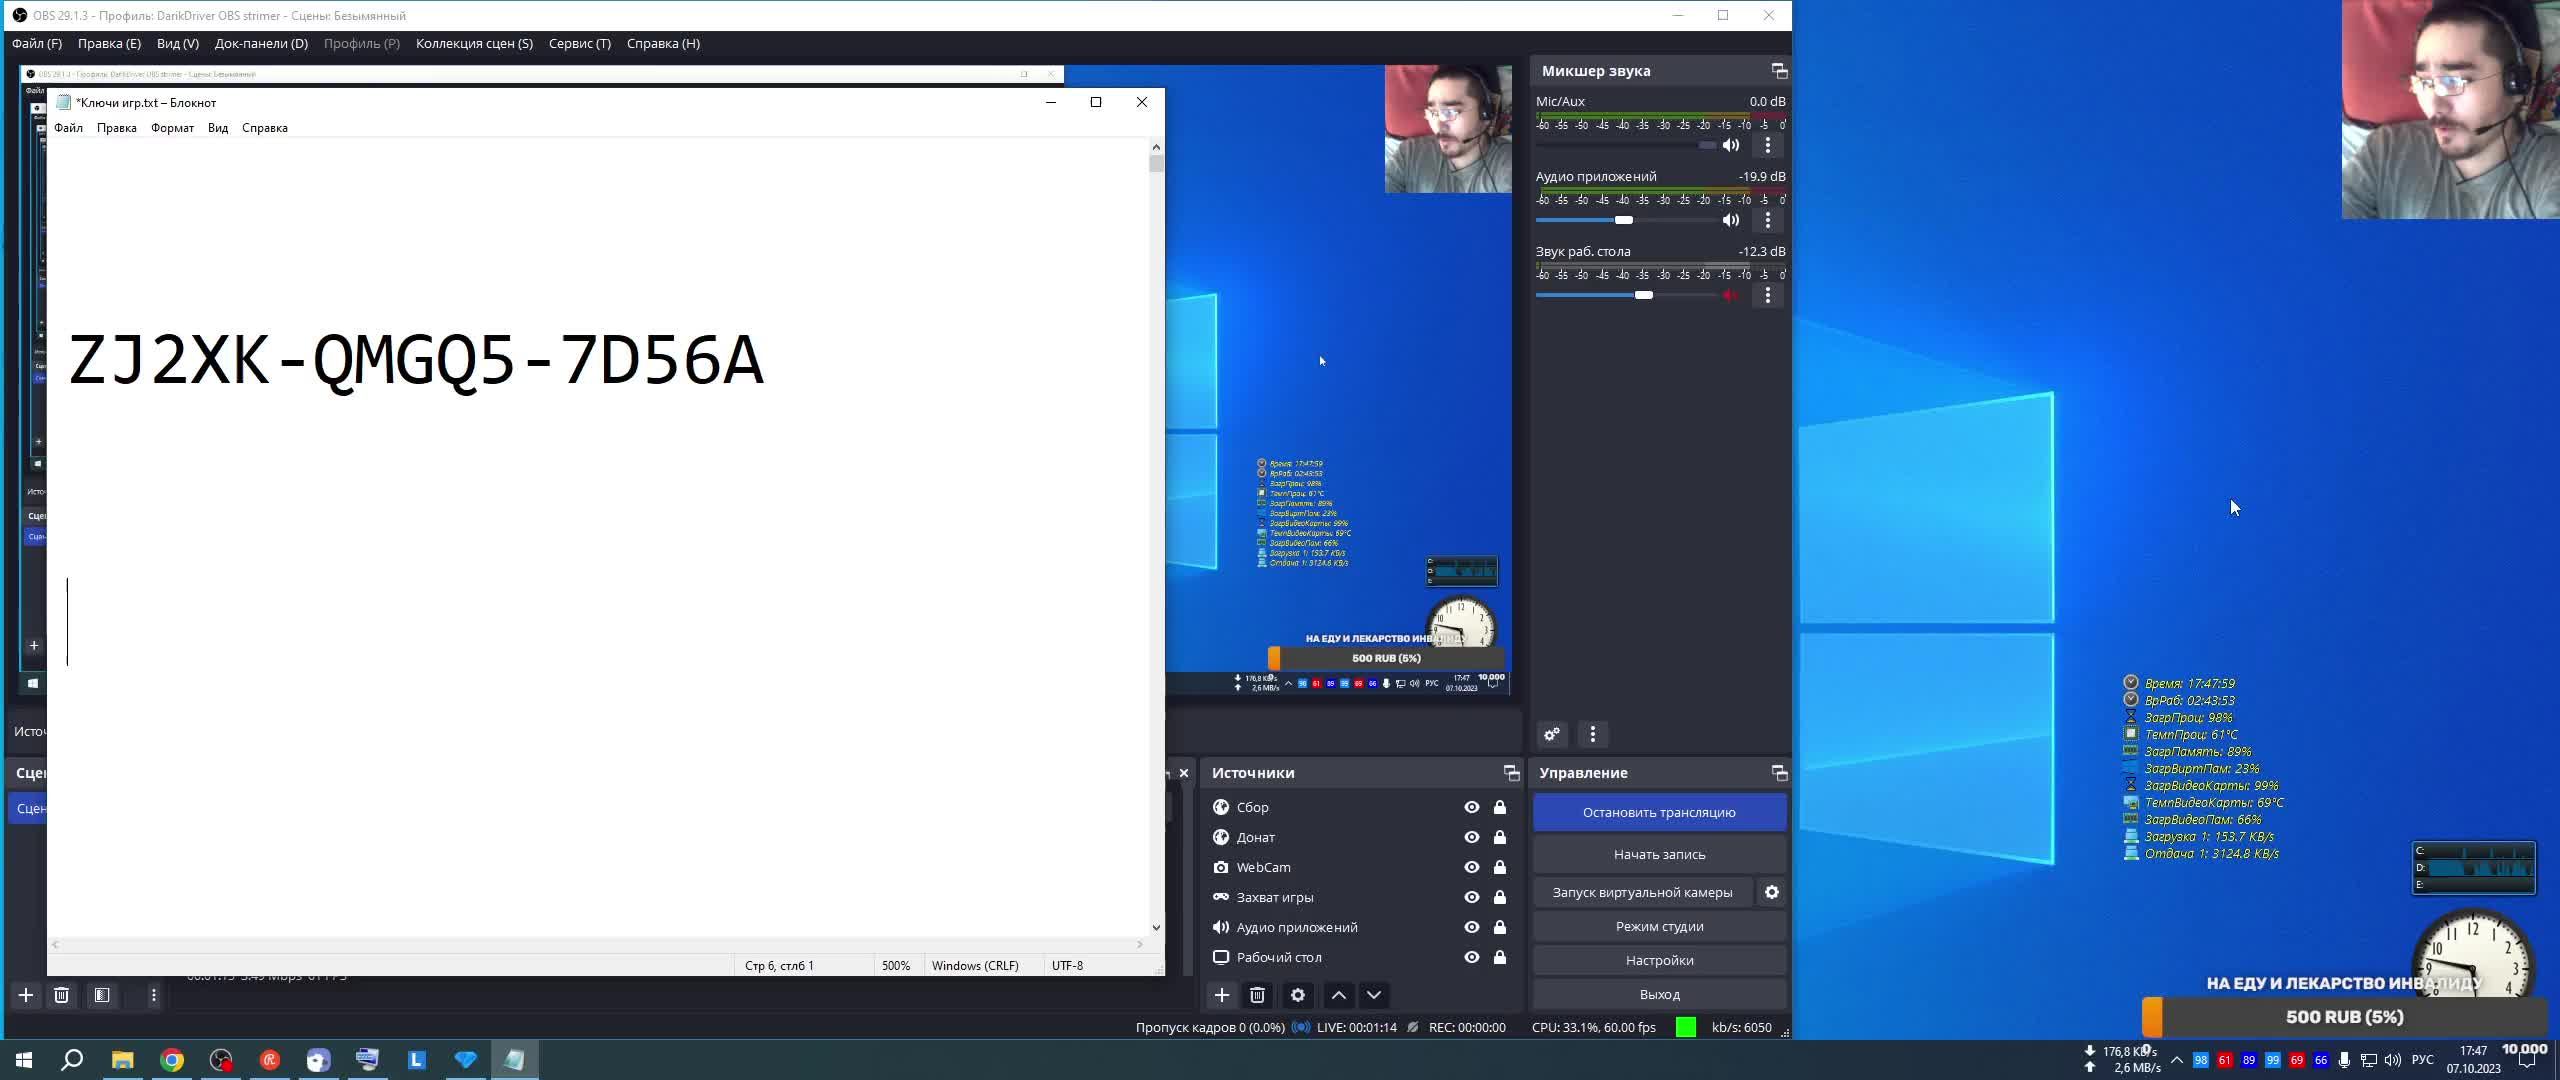This screenshot has height=1080, width=2560.
Task: Open Notepad's Формат menu
Action: point(172,128)
